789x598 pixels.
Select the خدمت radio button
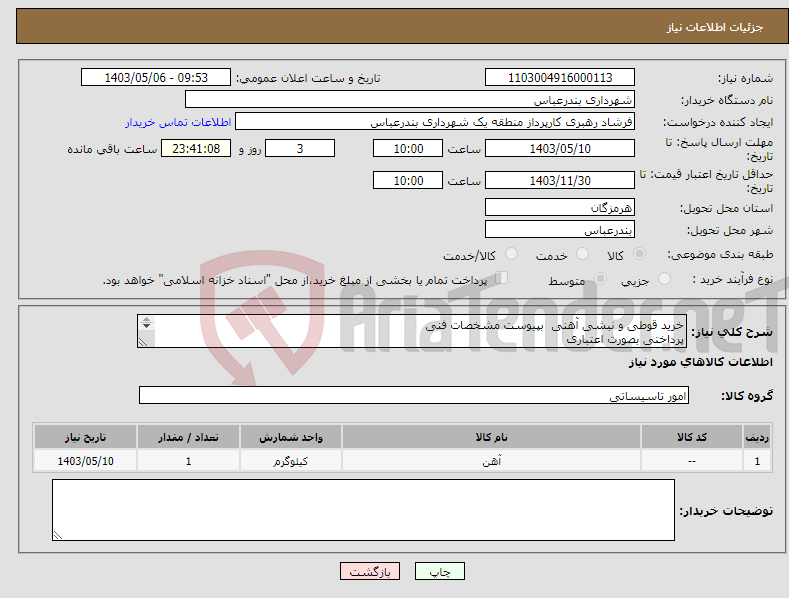(582, 254)
